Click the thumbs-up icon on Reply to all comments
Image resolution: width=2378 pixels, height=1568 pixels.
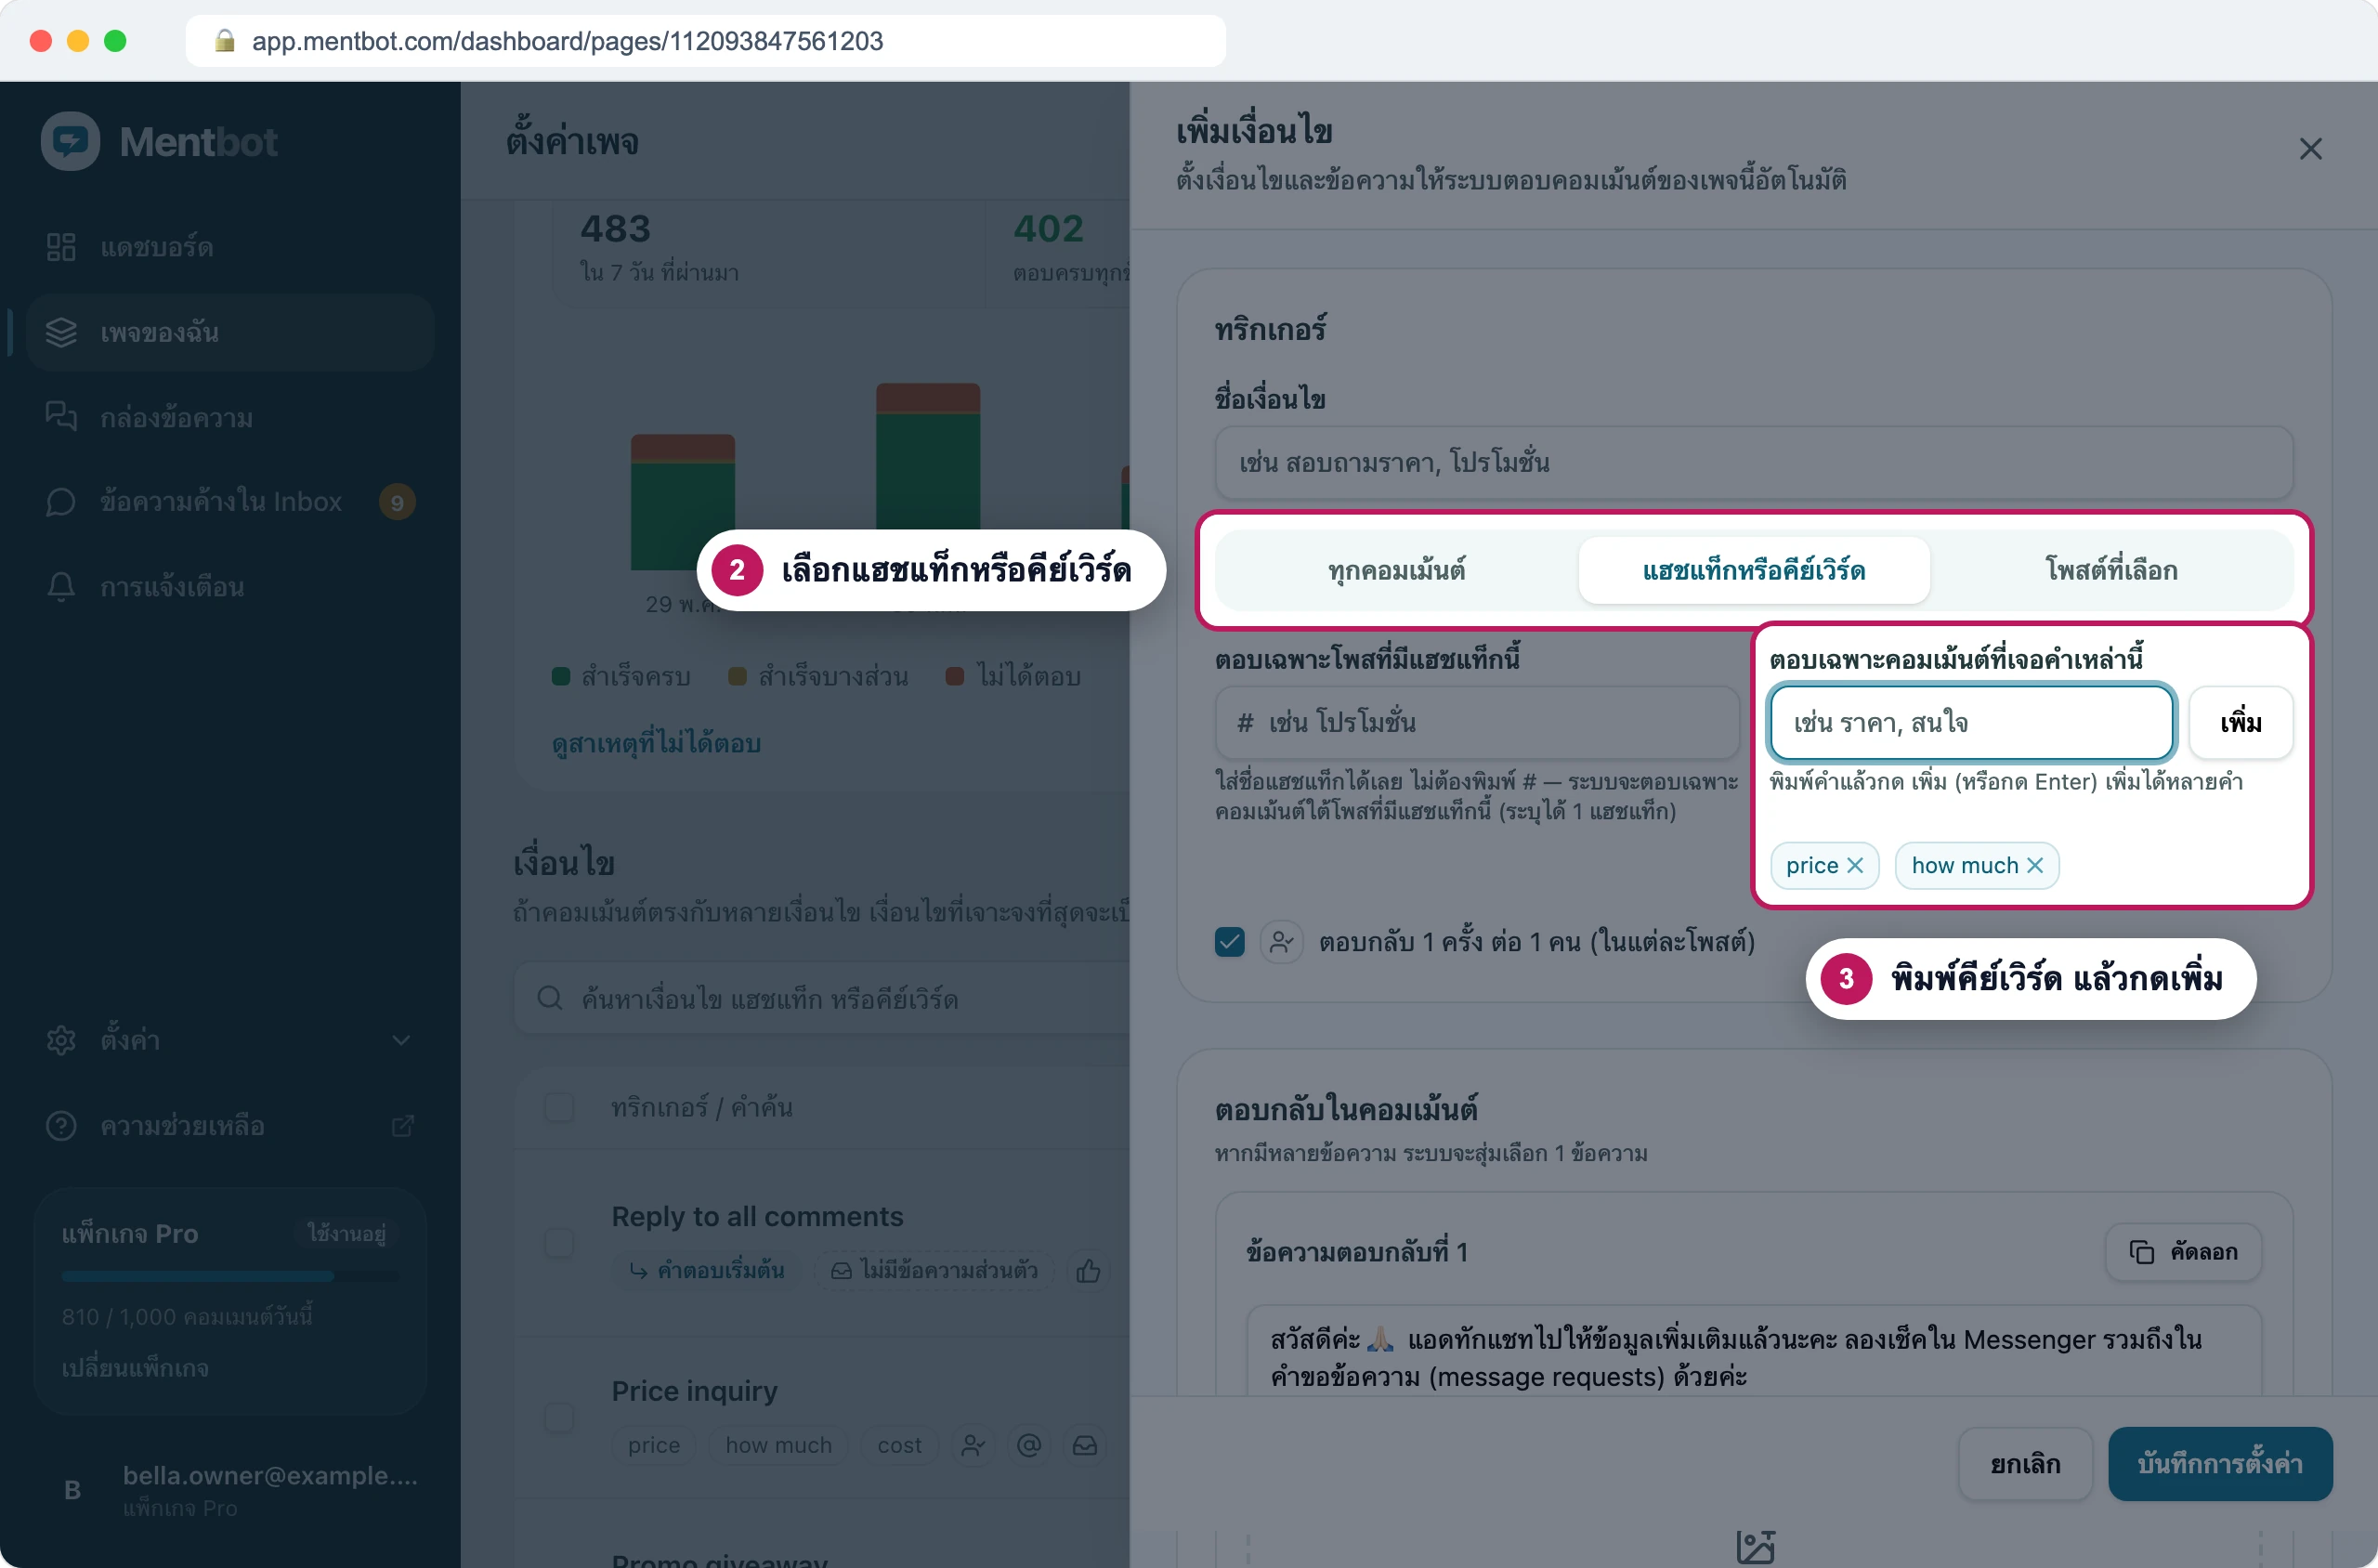click(1088, 1271)
